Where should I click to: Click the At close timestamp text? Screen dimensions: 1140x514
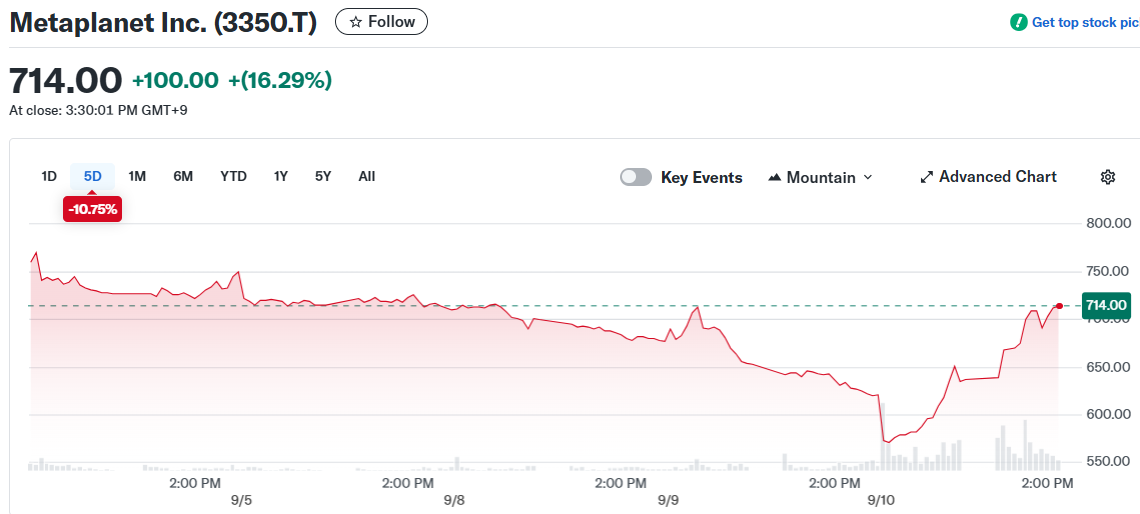pyautogui.click(x=98, y=111)
